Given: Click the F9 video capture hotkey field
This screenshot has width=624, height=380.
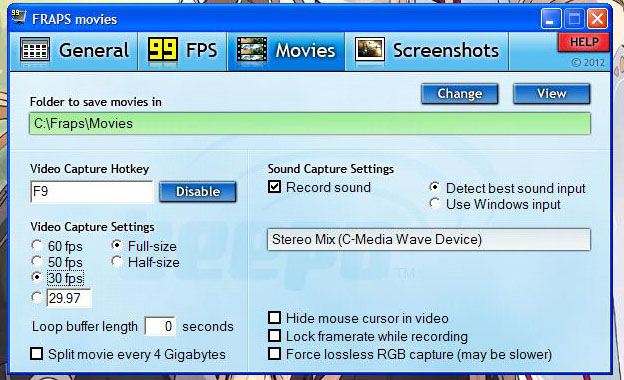Looking at the screenshot, I should (92, 192).
